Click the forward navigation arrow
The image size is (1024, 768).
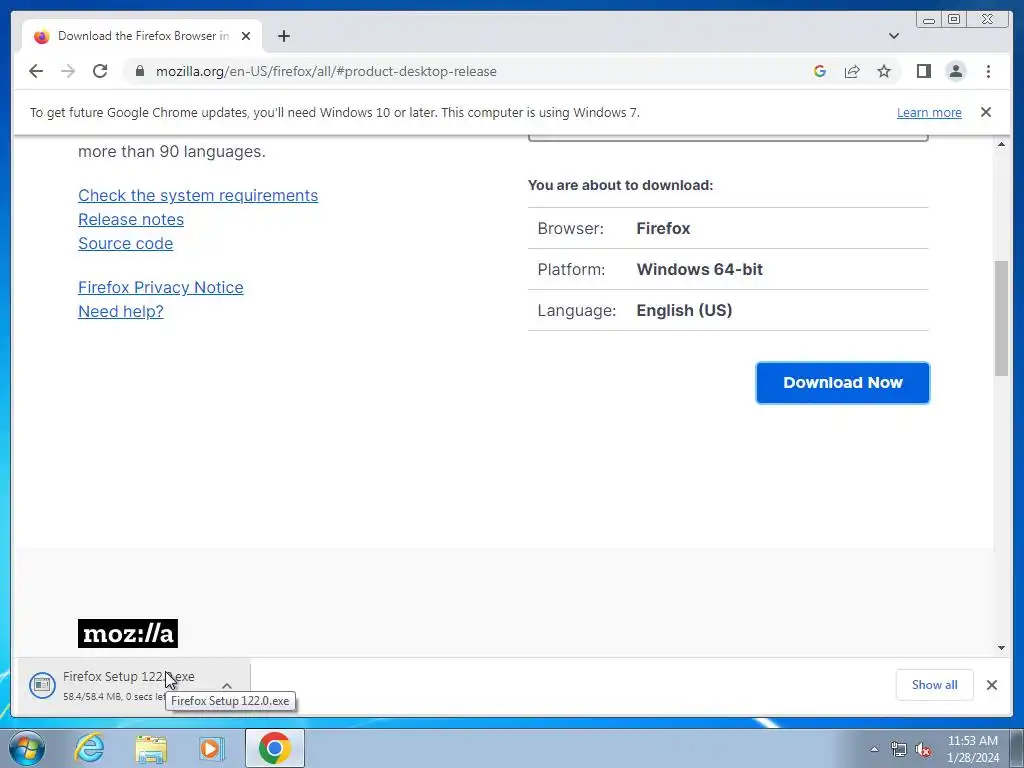point(68,71)
